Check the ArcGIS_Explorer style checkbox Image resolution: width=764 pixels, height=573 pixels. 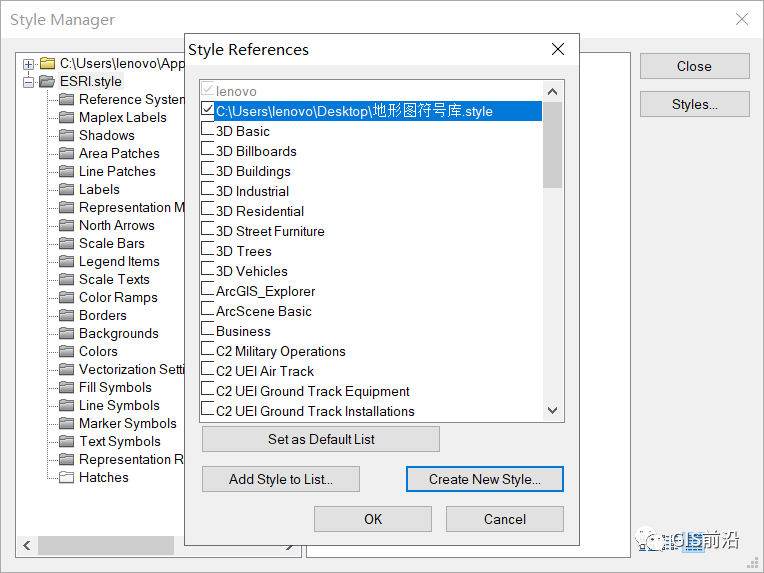(208, 291)
